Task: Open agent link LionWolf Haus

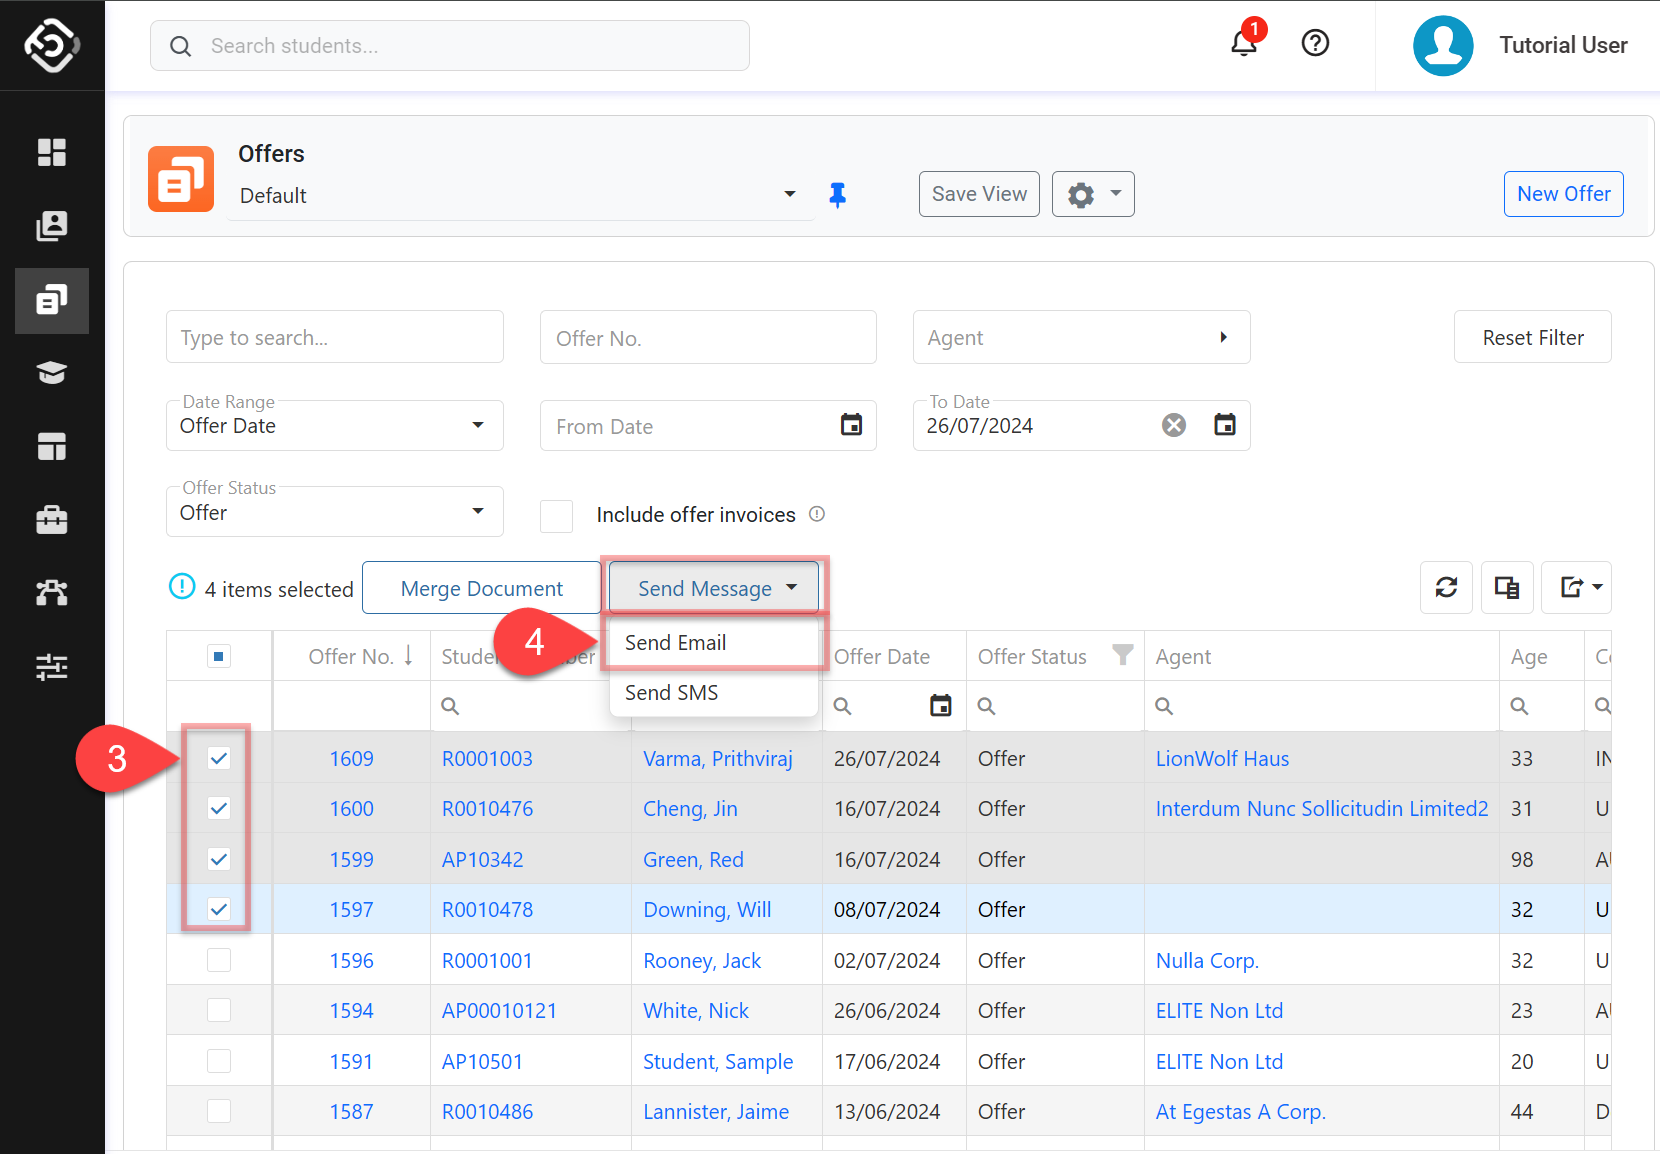Action: [1222, 758]
